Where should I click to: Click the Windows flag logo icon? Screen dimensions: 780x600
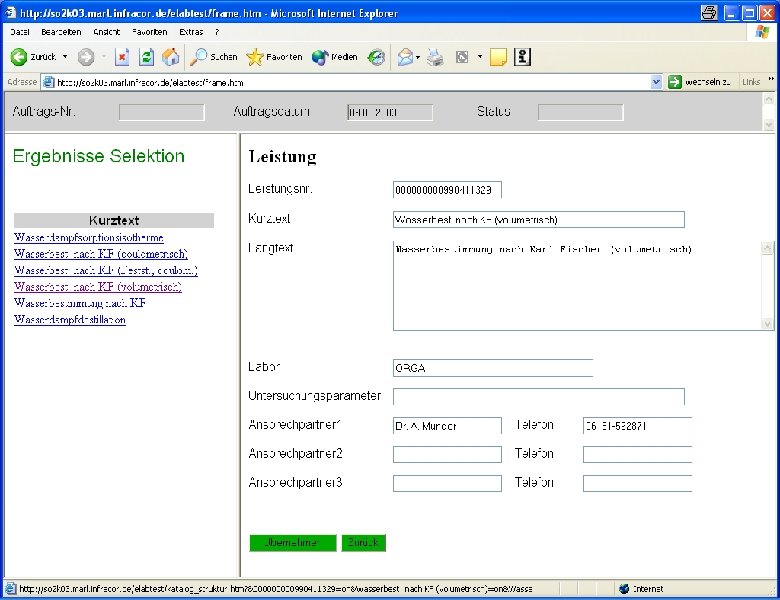click(x=763, y=32)
